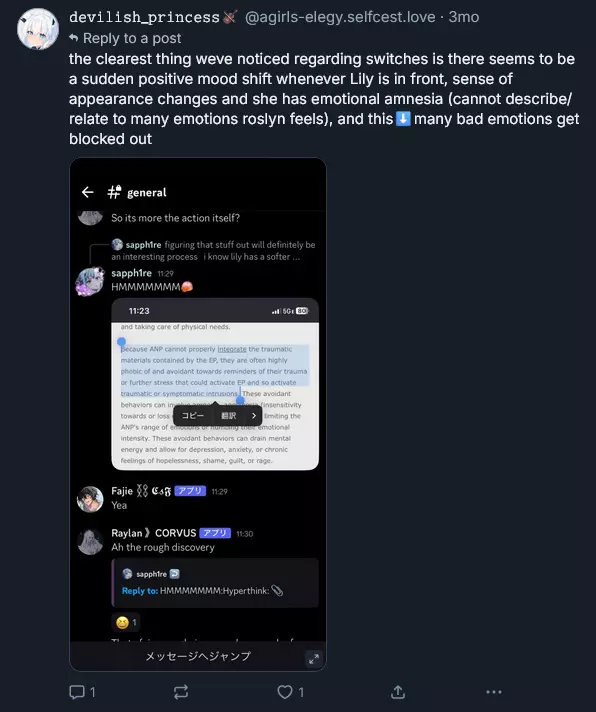Click the general channel hashtag icon
This screenshot has width=596, height=712.
click(x=114, y=192)
